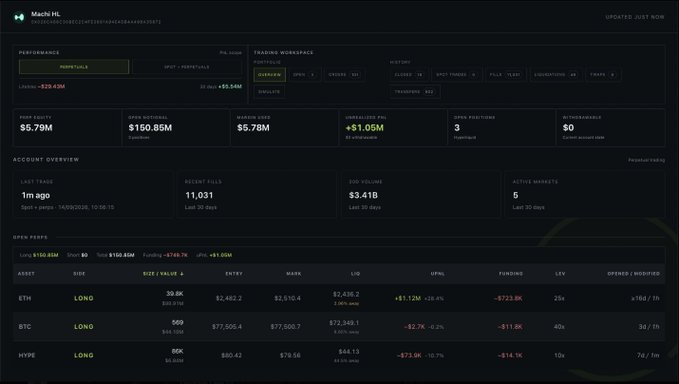Image resolution: width=679 pixels, height=384 pixels.
Task: Click ETH funding -$723.8K value
Action: pos(508,298)
